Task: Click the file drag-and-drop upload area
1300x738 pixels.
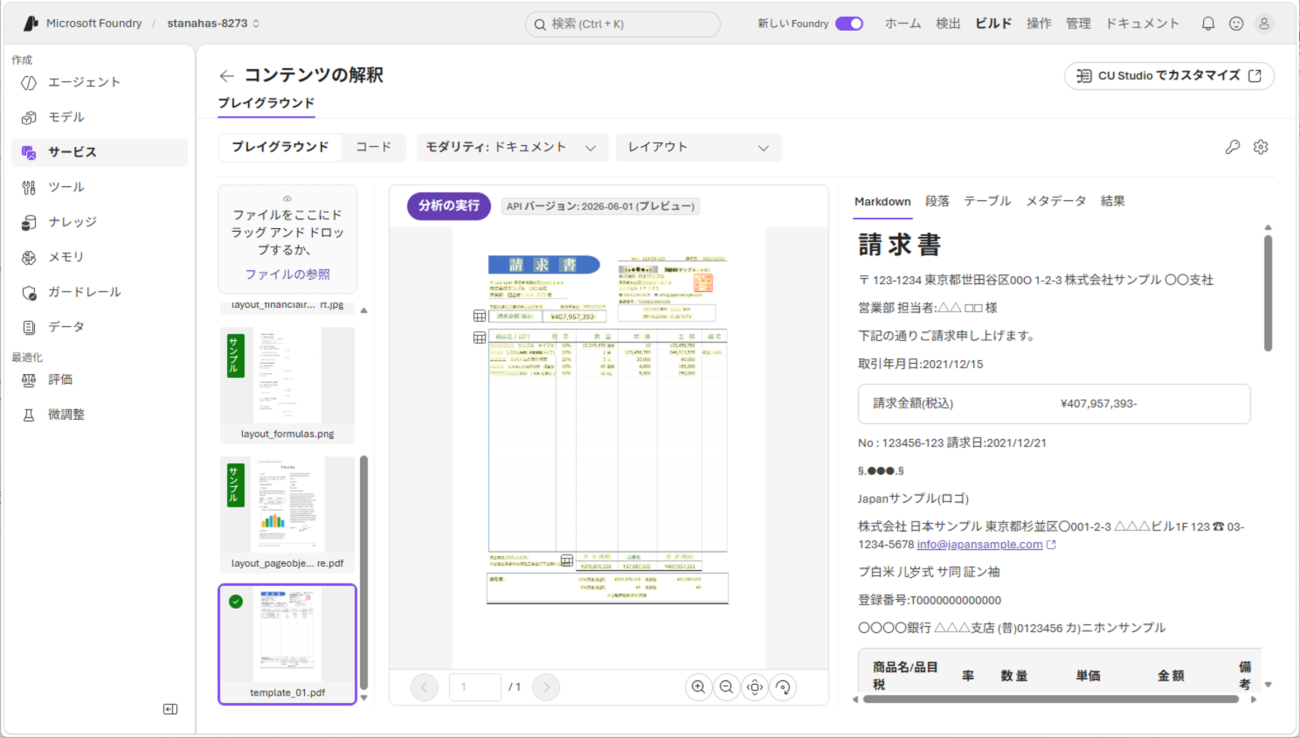Action: tap(287, 238)
